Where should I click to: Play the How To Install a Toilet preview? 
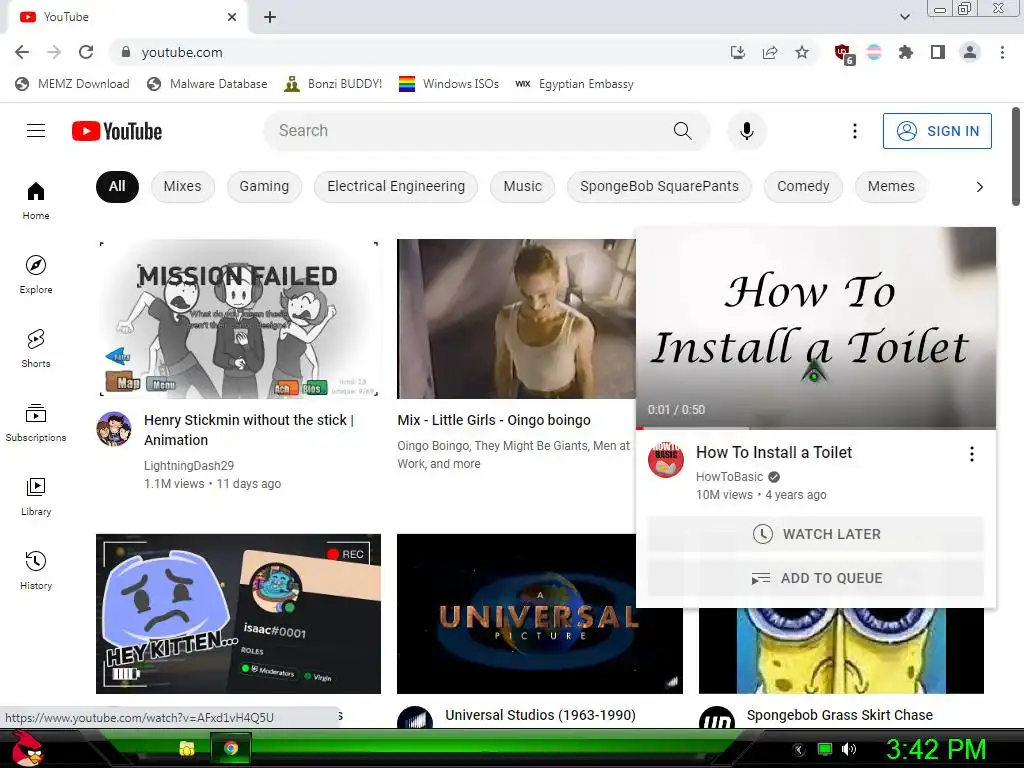[x=816, y=328]
